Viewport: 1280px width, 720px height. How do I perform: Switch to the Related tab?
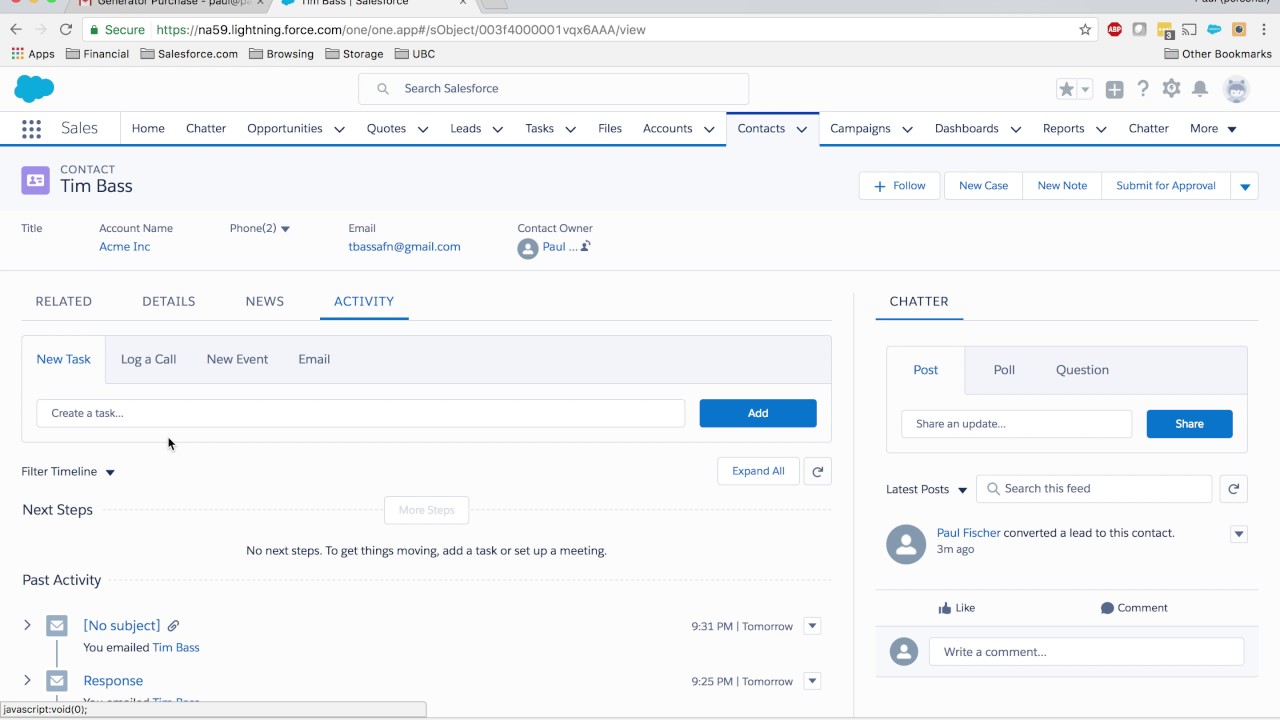tap(64, 301)
